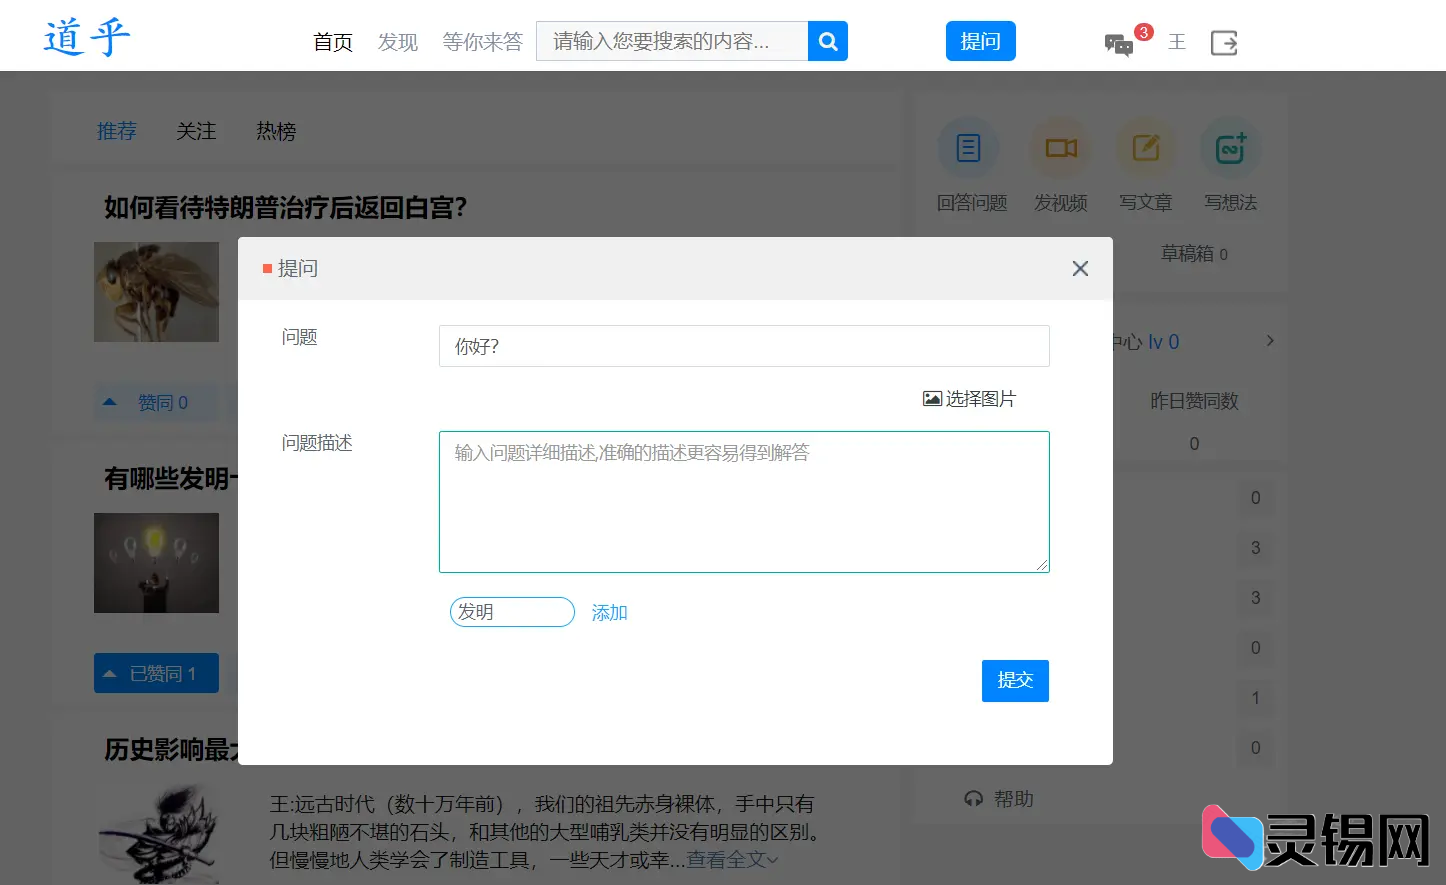This screenshot has height=885, width=1446.
Task: Click the 回答问题 document icon
Action: tap(968, 148)
